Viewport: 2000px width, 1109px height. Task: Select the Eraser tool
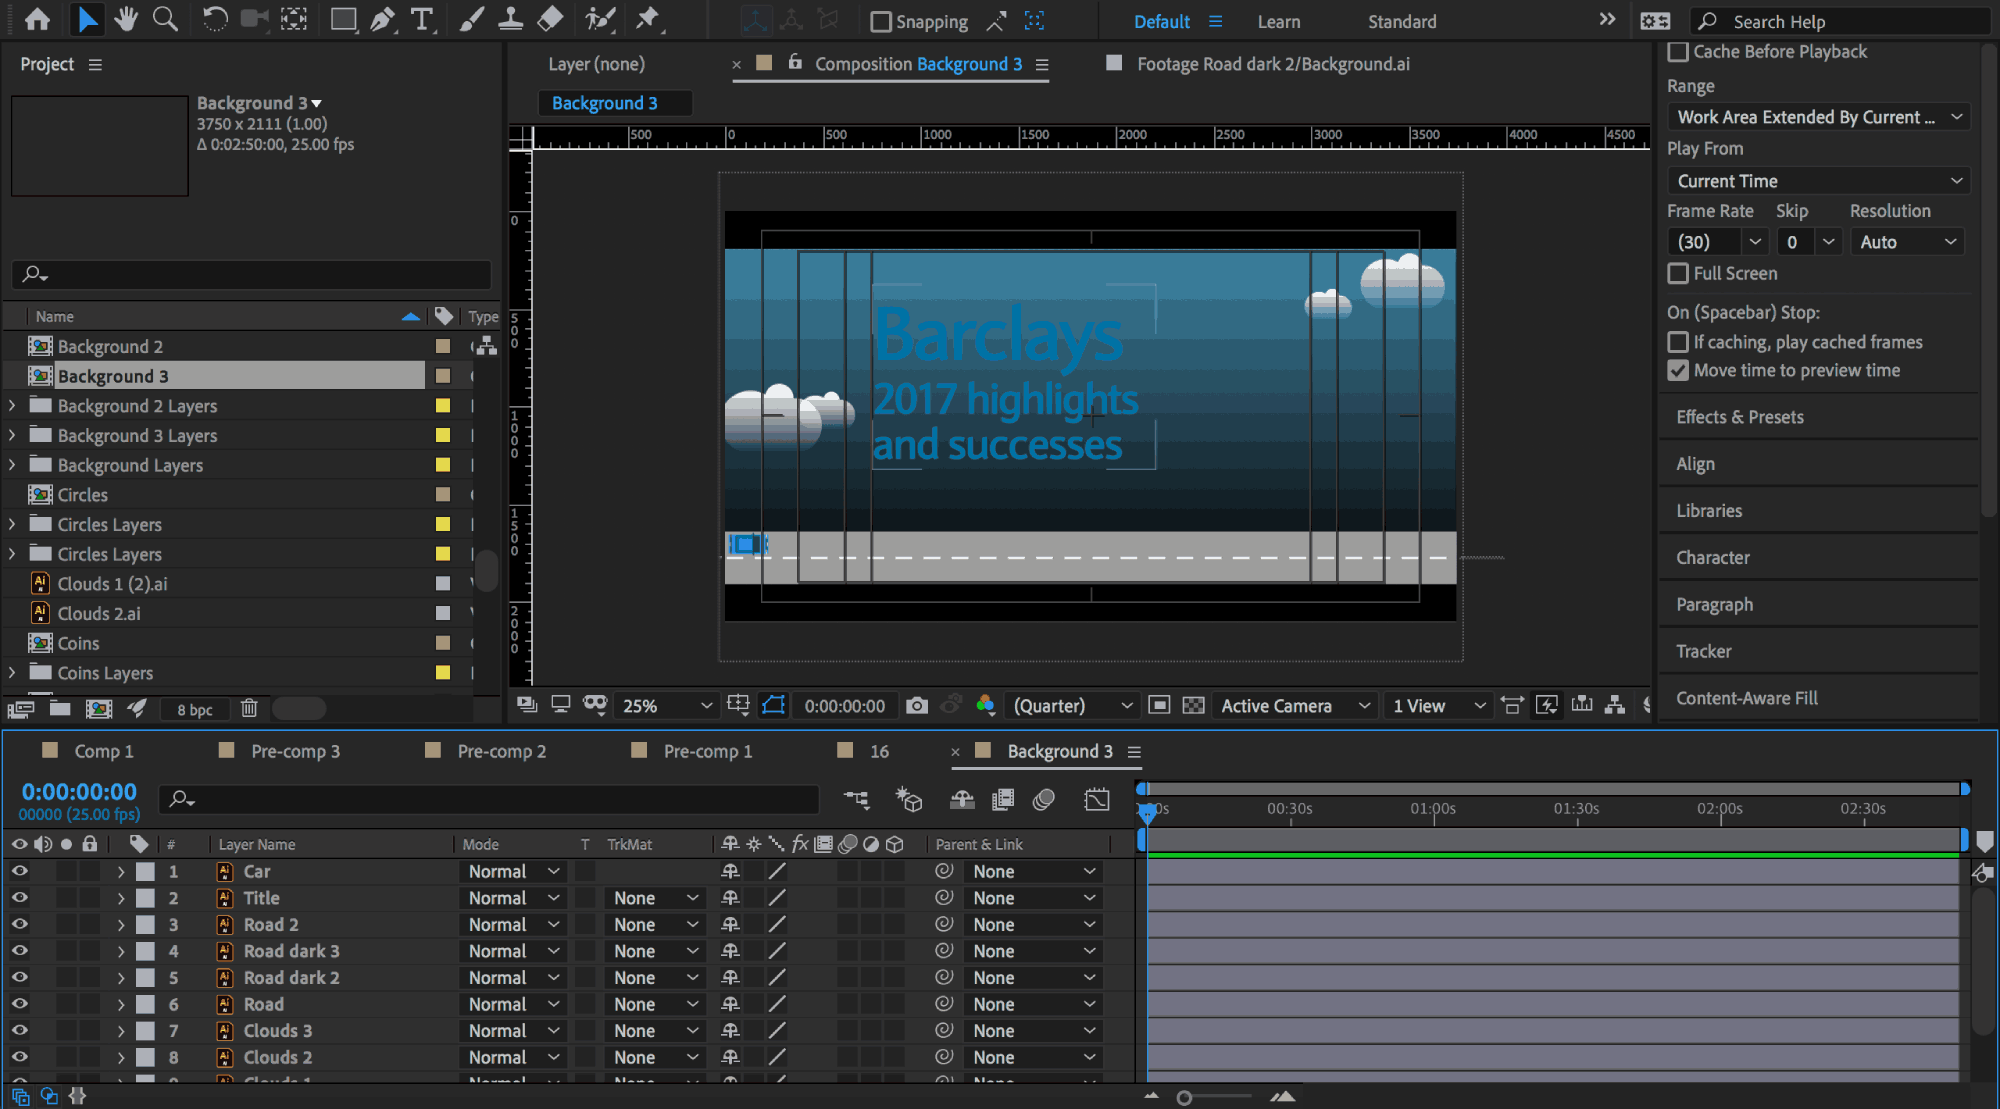click(549, 19)
